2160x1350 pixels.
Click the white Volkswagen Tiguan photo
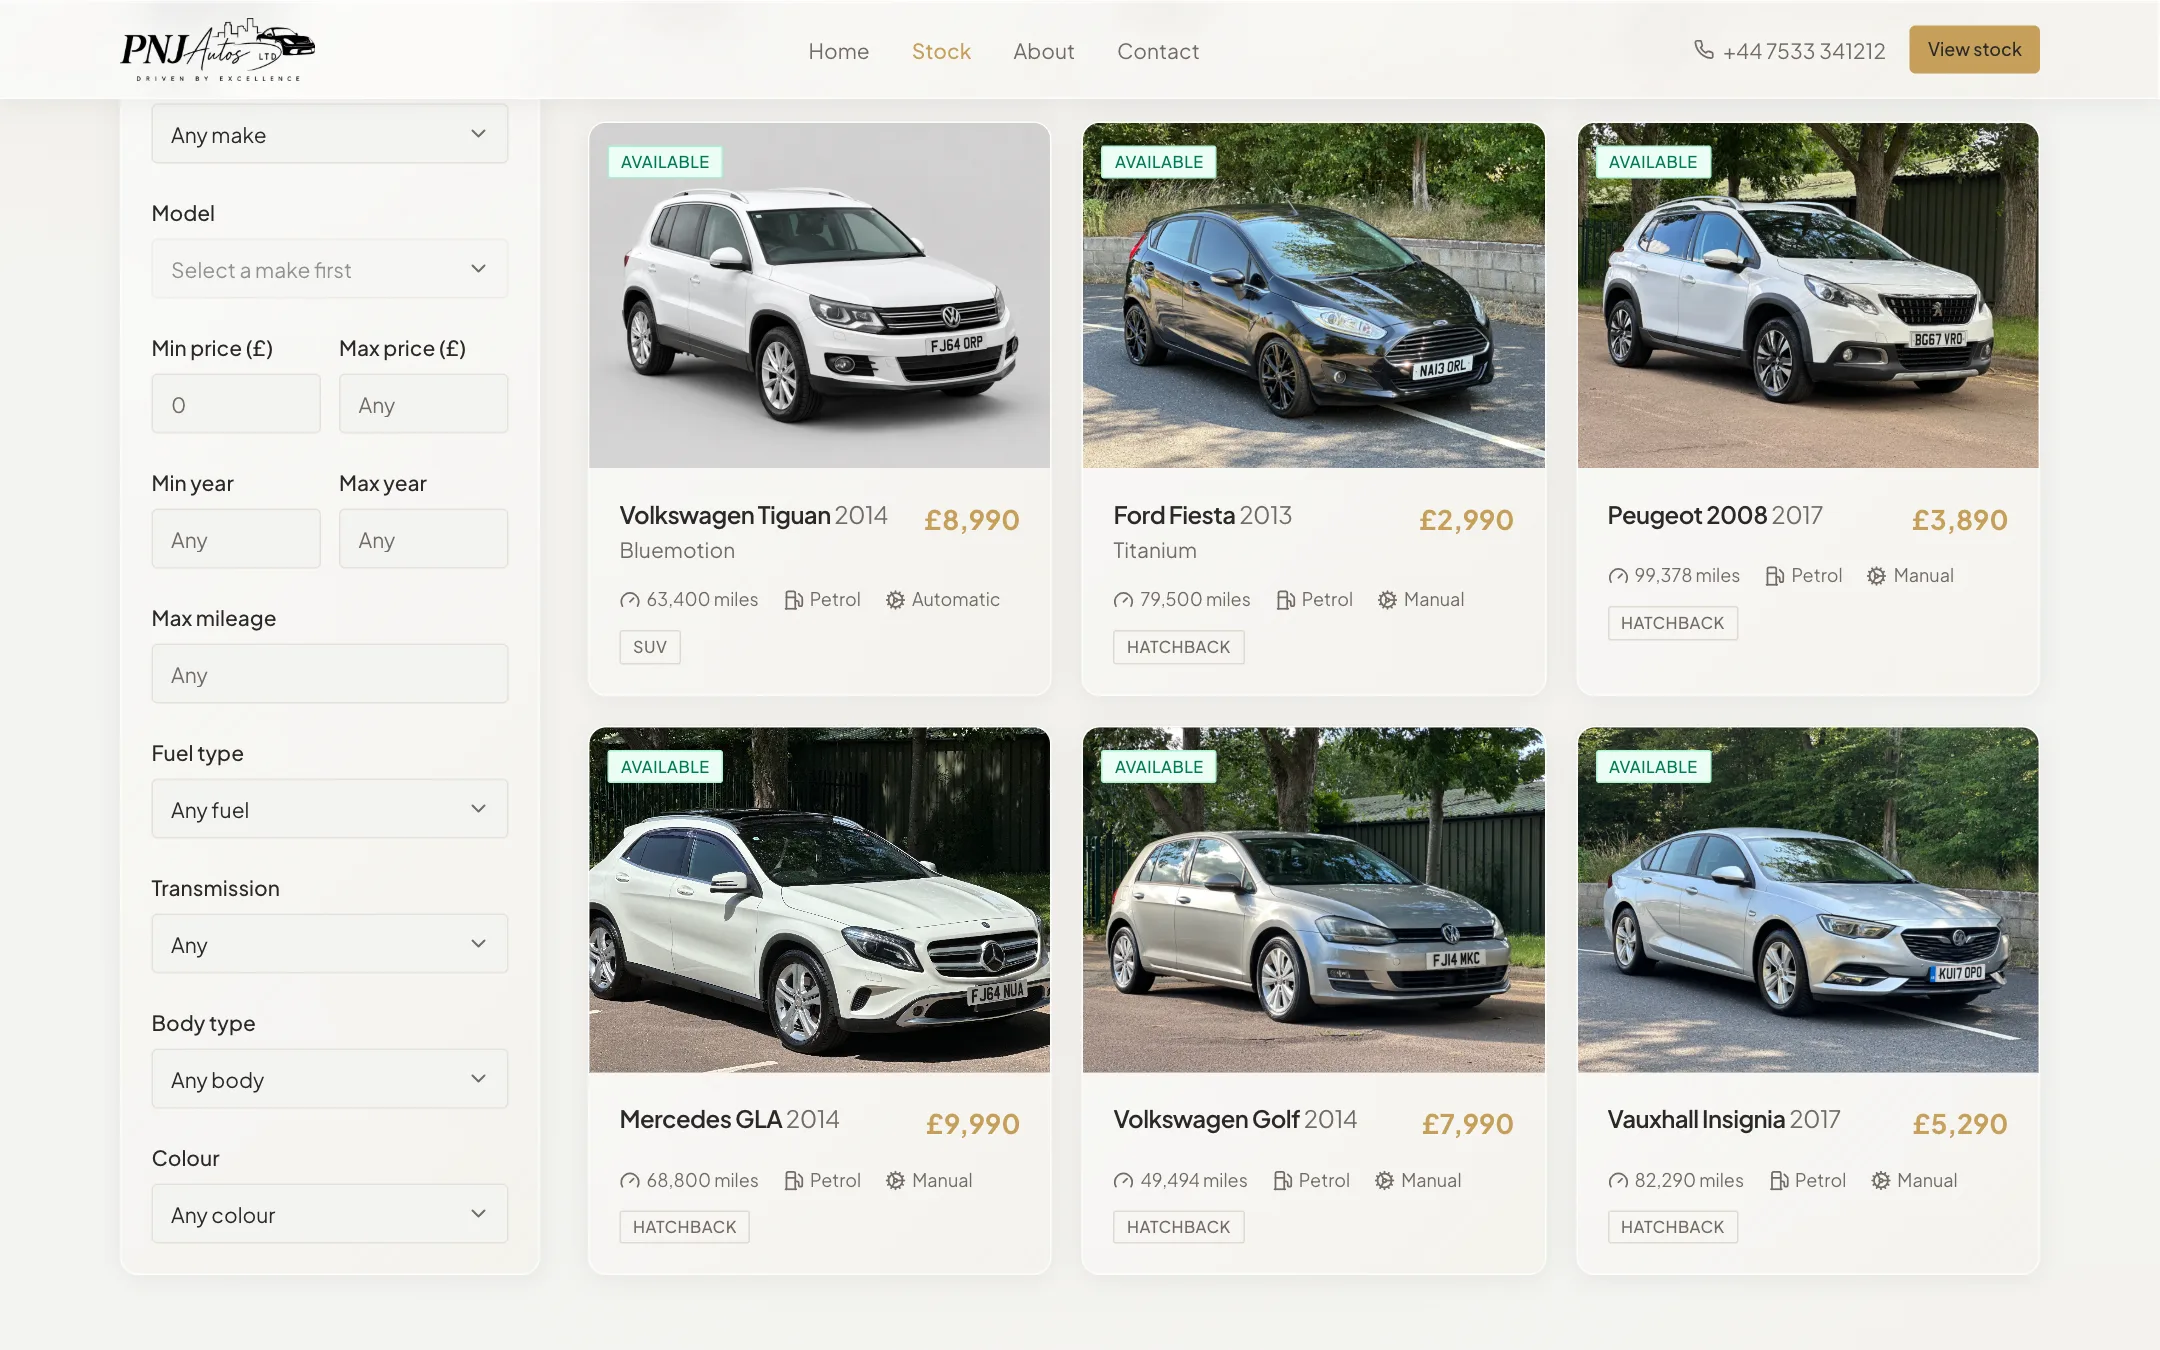coord(819,296)
